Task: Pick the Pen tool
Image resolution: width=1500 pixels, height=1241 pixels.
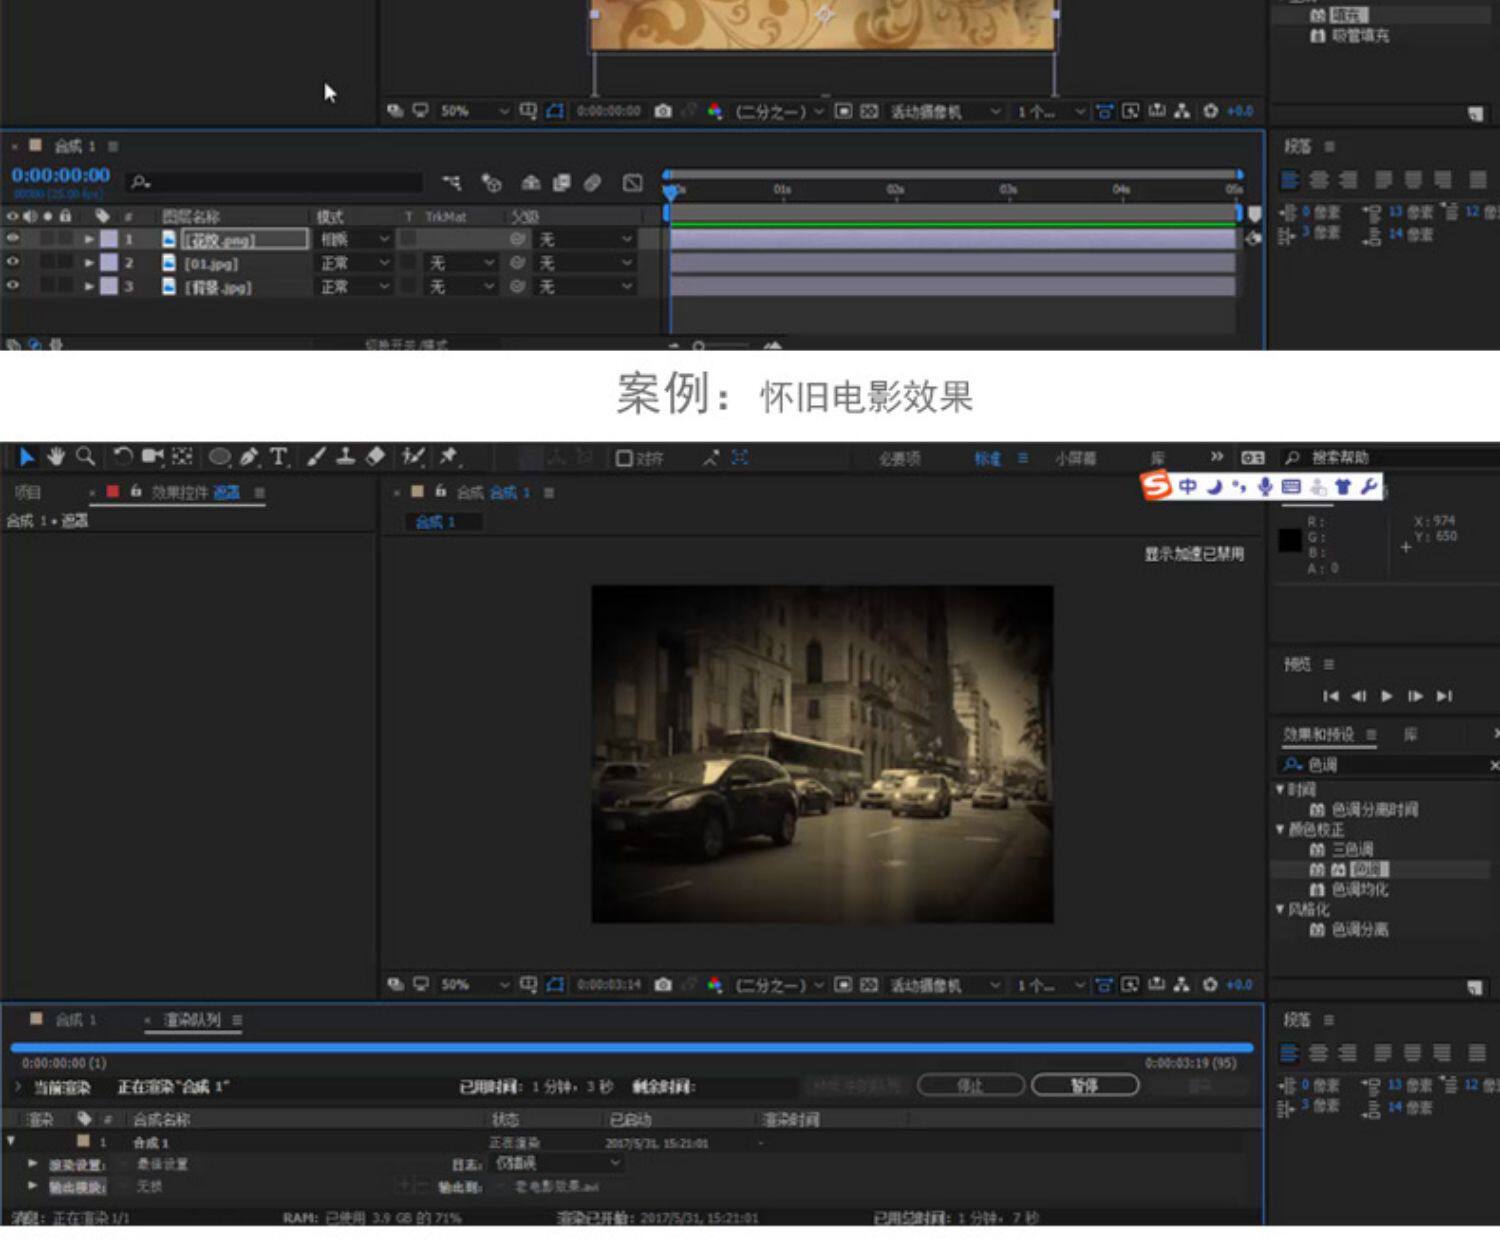Action: (x=249, y=457)
